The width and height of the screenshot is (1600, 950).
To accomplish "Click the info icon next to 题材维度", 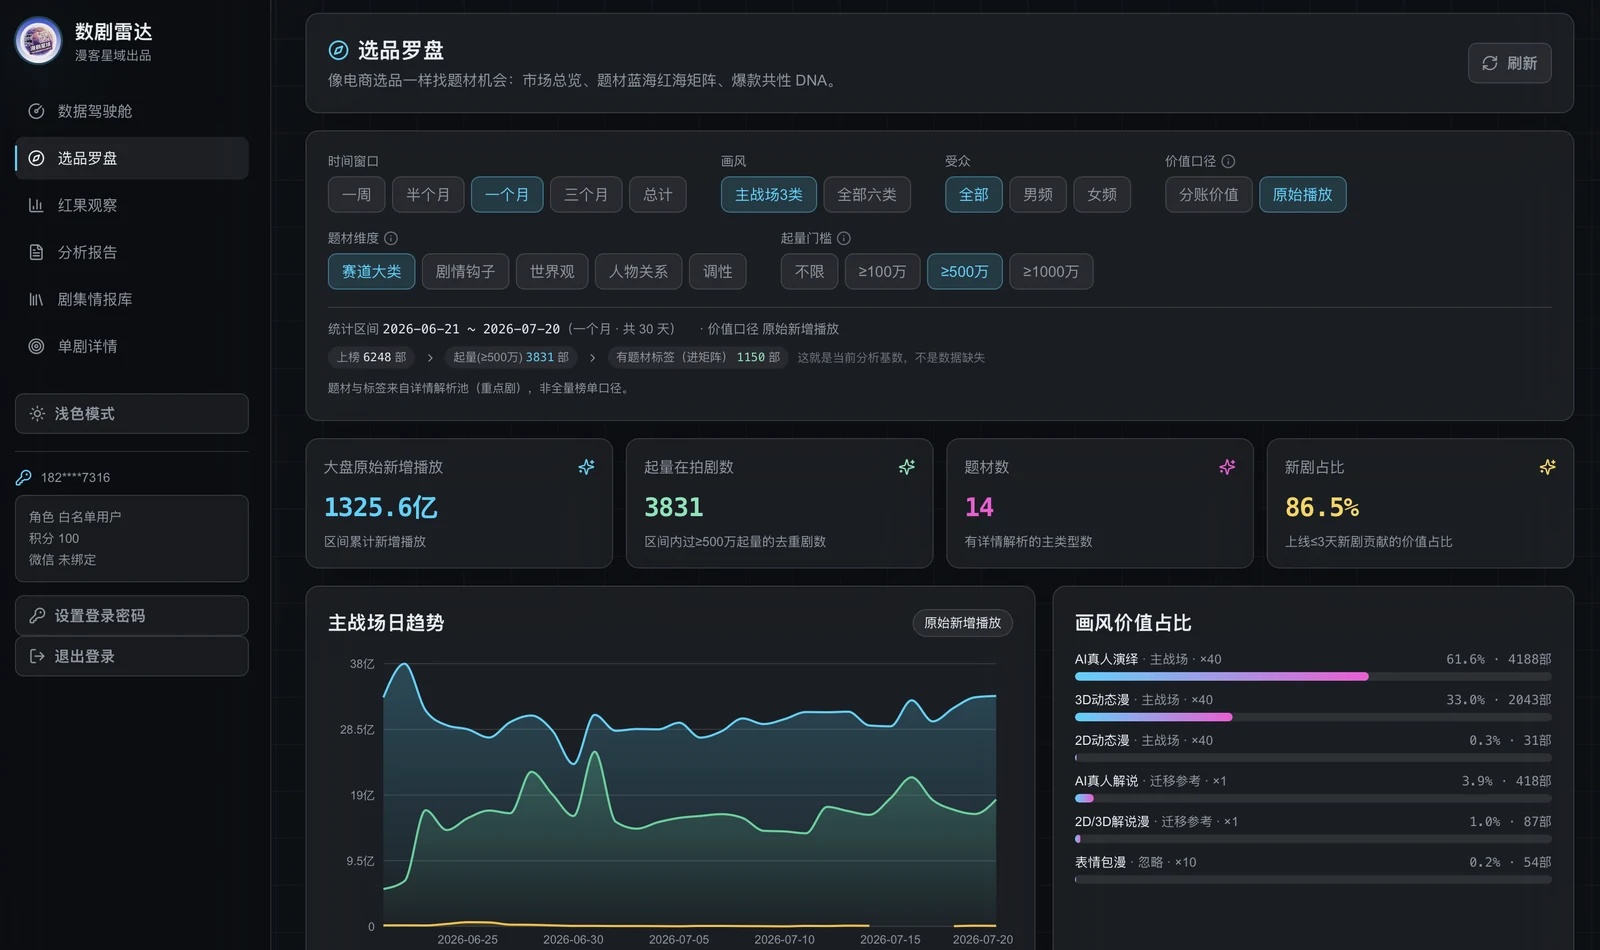I will point(391,238).
